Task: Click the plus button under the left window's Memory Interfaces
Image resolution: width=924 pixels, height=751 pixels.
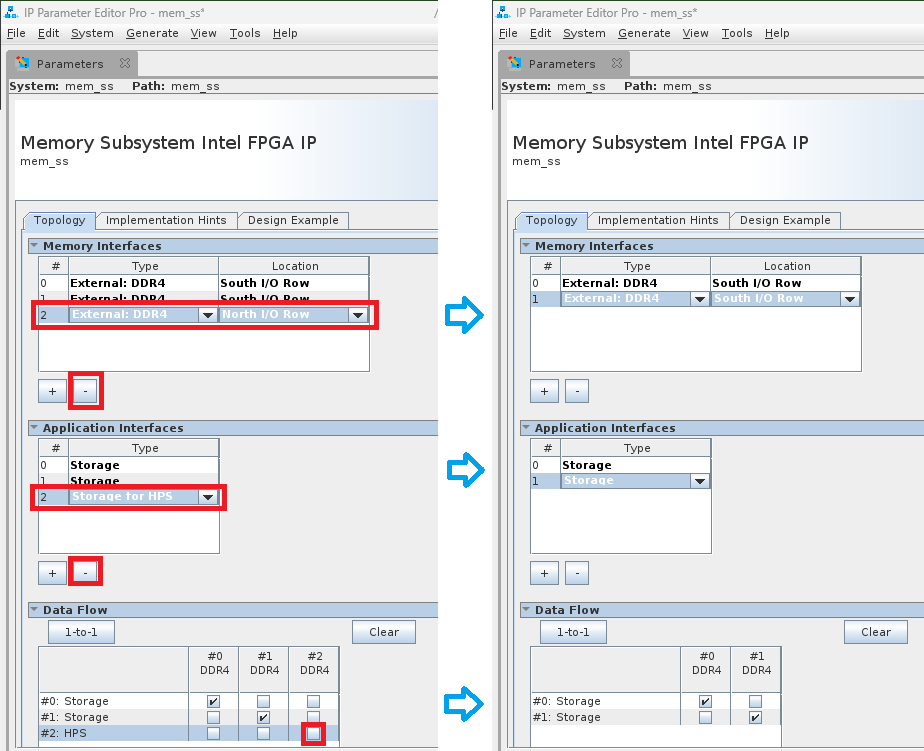Action: click(x=52, y=391)
